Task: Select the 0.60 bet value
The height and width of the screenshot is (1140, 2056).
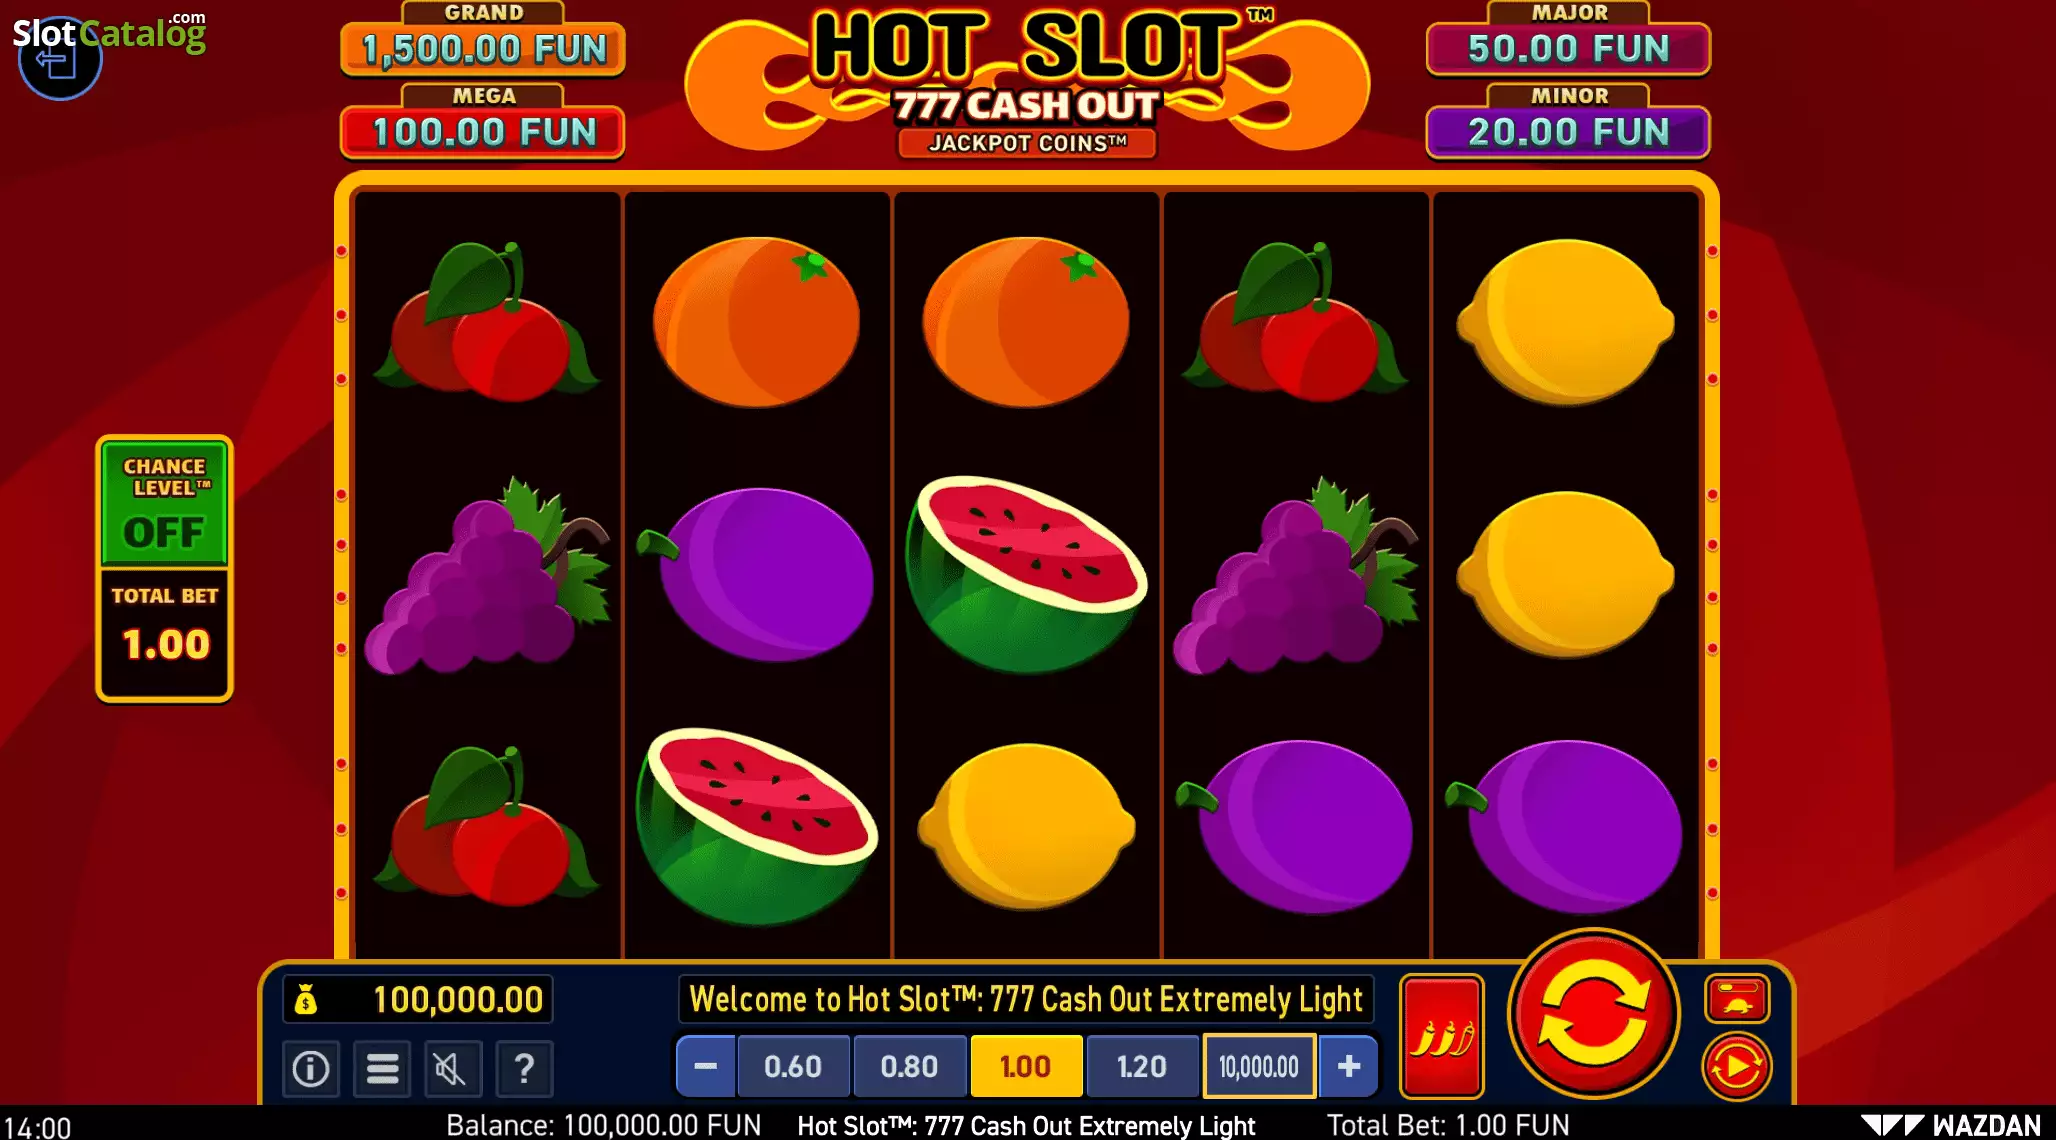Action: pos(793,1067)
